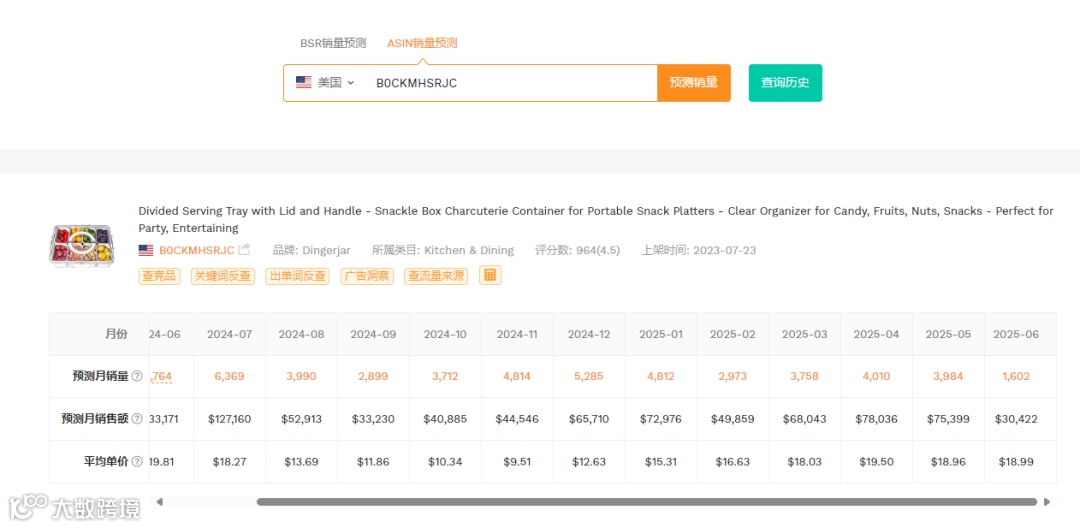1080x528 pixels.
Task: Click the 关键词反查 tag button
Action: [222, 276]
